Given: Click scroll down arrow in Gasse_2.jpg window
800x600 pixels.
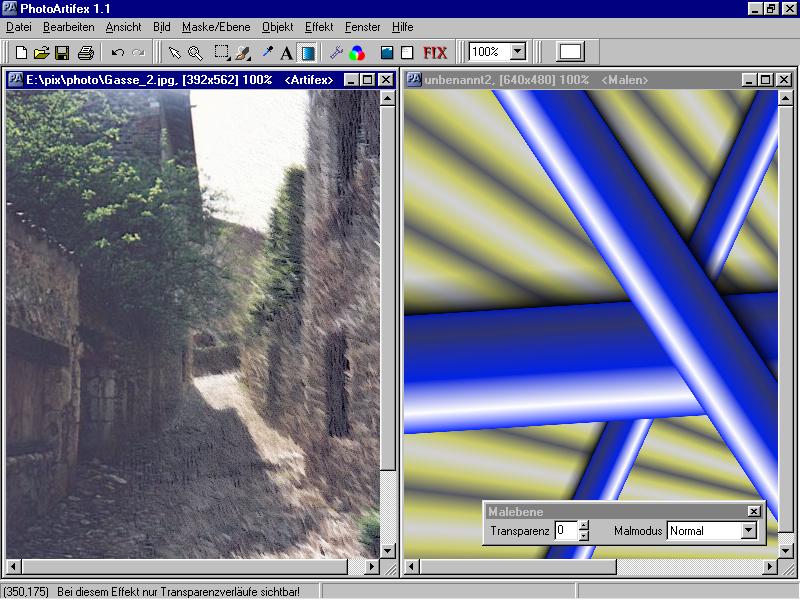Looking at the screenshot, I should point(388,551).
